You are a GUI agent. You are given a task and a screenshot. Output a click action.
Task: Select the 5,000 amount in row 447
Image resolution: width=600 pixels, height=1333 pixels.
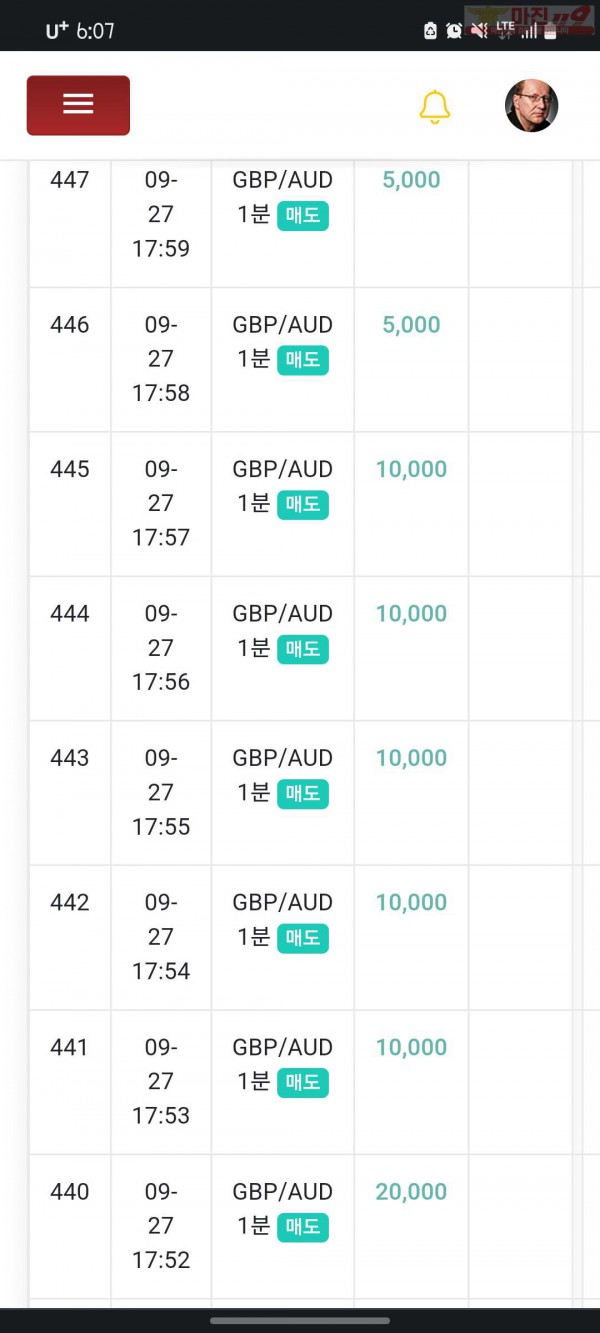(411, 180)
